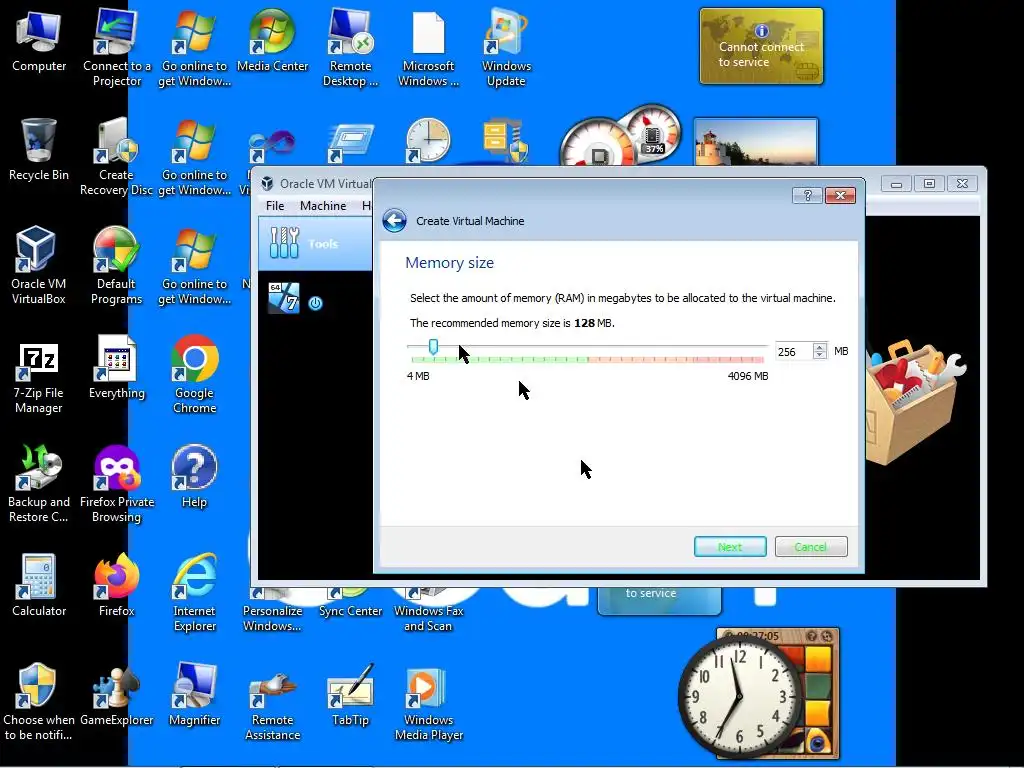Image resolution: width=1024 pixels, height=768 pixels.
Task: Click the memory value field showing 256
Action: pyautogui.click(x=793, y=351)
